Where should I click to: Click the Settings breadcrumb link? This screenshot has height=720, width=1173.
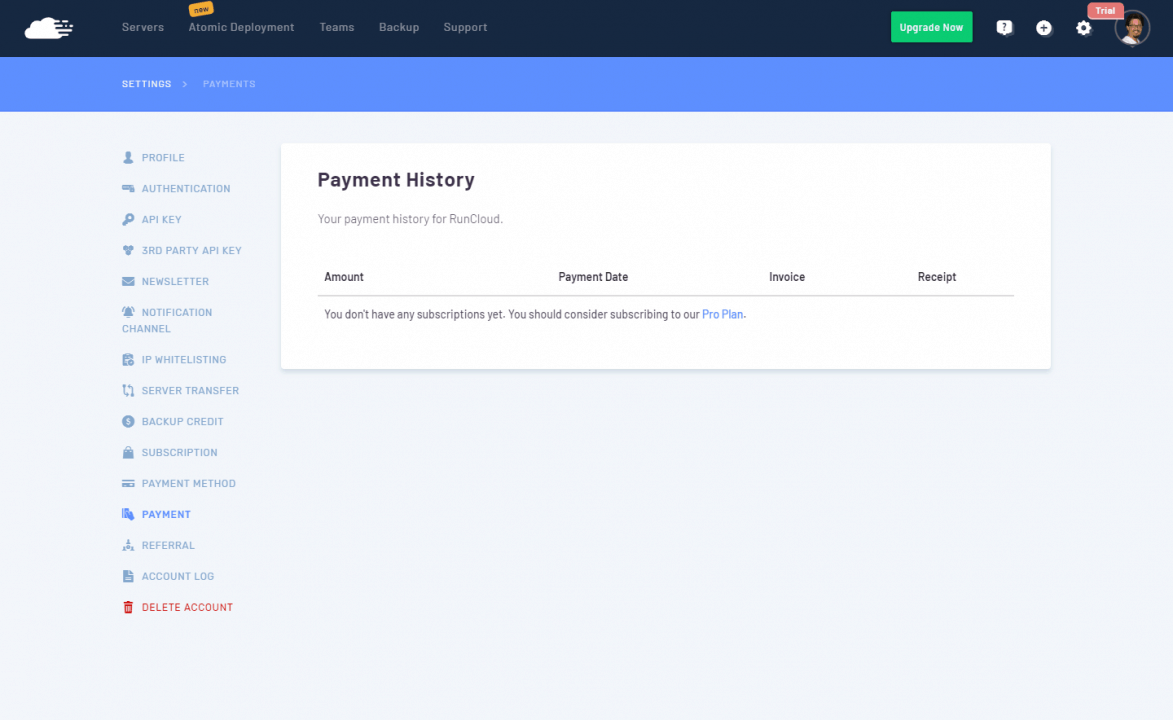(x=146, y=84)
